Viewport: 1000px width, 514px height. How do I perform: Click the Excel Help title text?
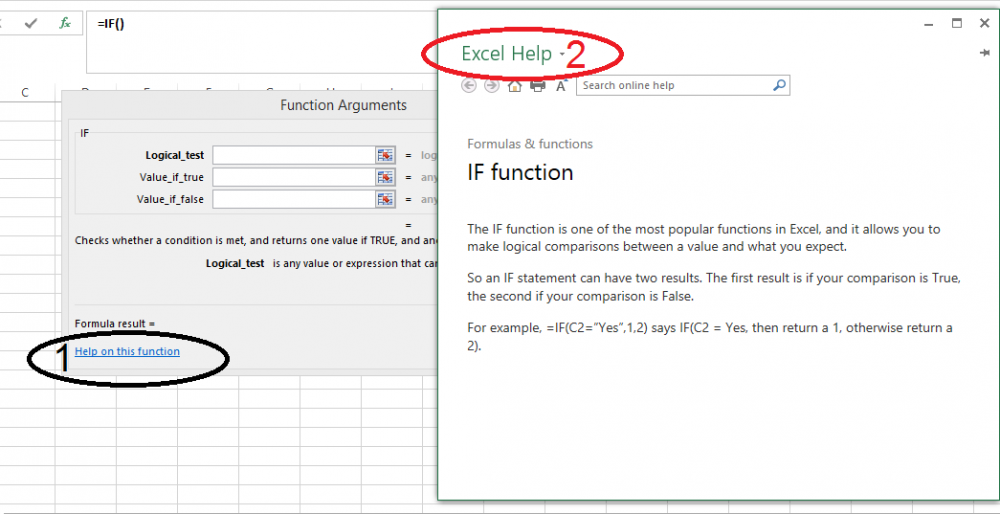(x=506, y=54)
